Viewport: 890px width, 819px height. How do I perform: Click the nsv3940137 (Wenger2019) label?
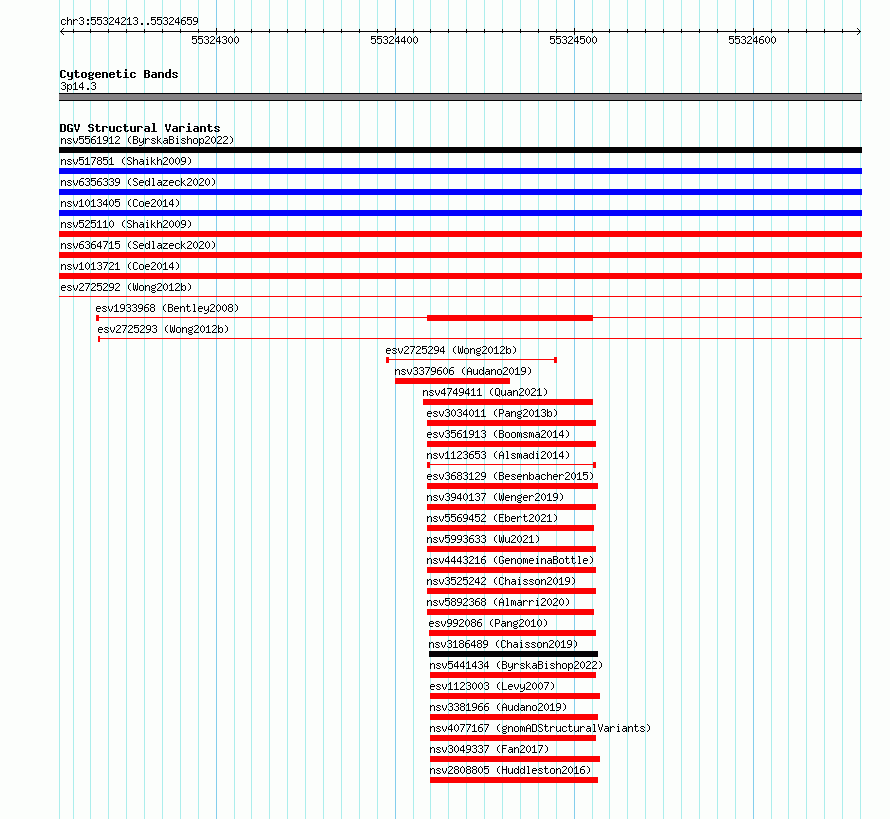point(496,497)
